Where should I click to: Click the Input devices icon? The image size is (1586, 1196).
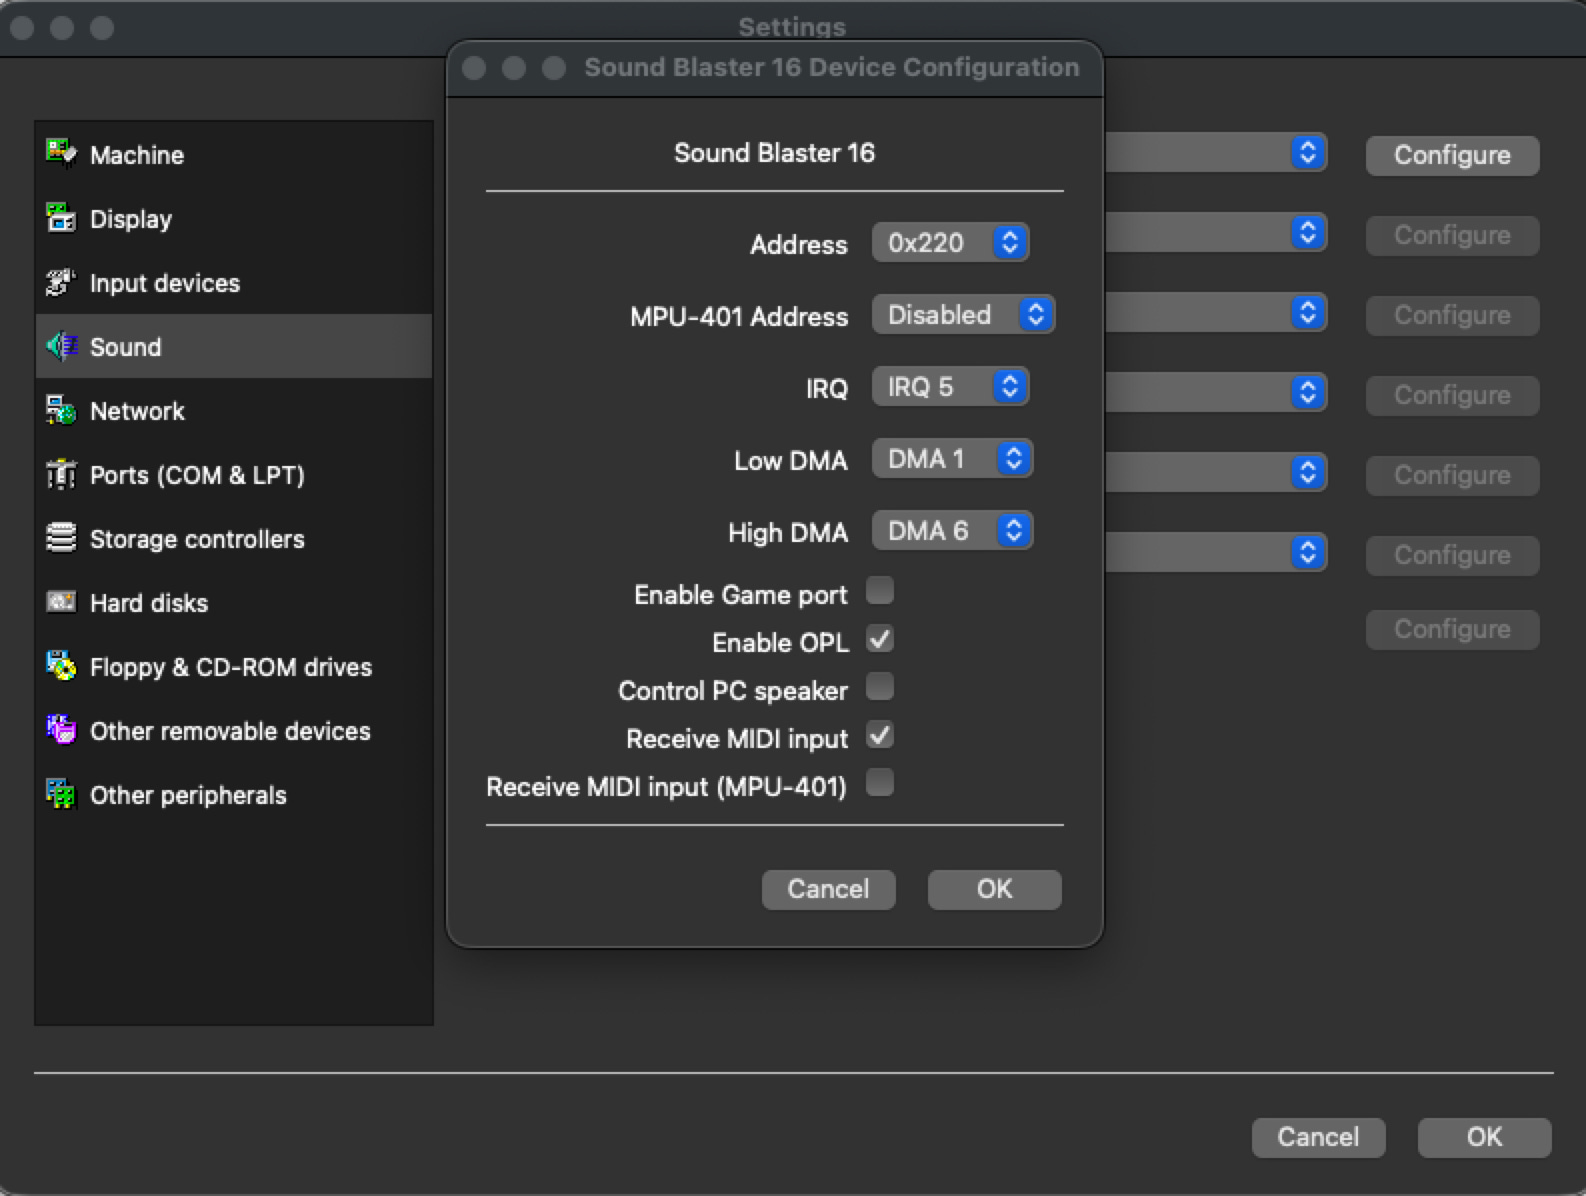(x=61, y=282)
